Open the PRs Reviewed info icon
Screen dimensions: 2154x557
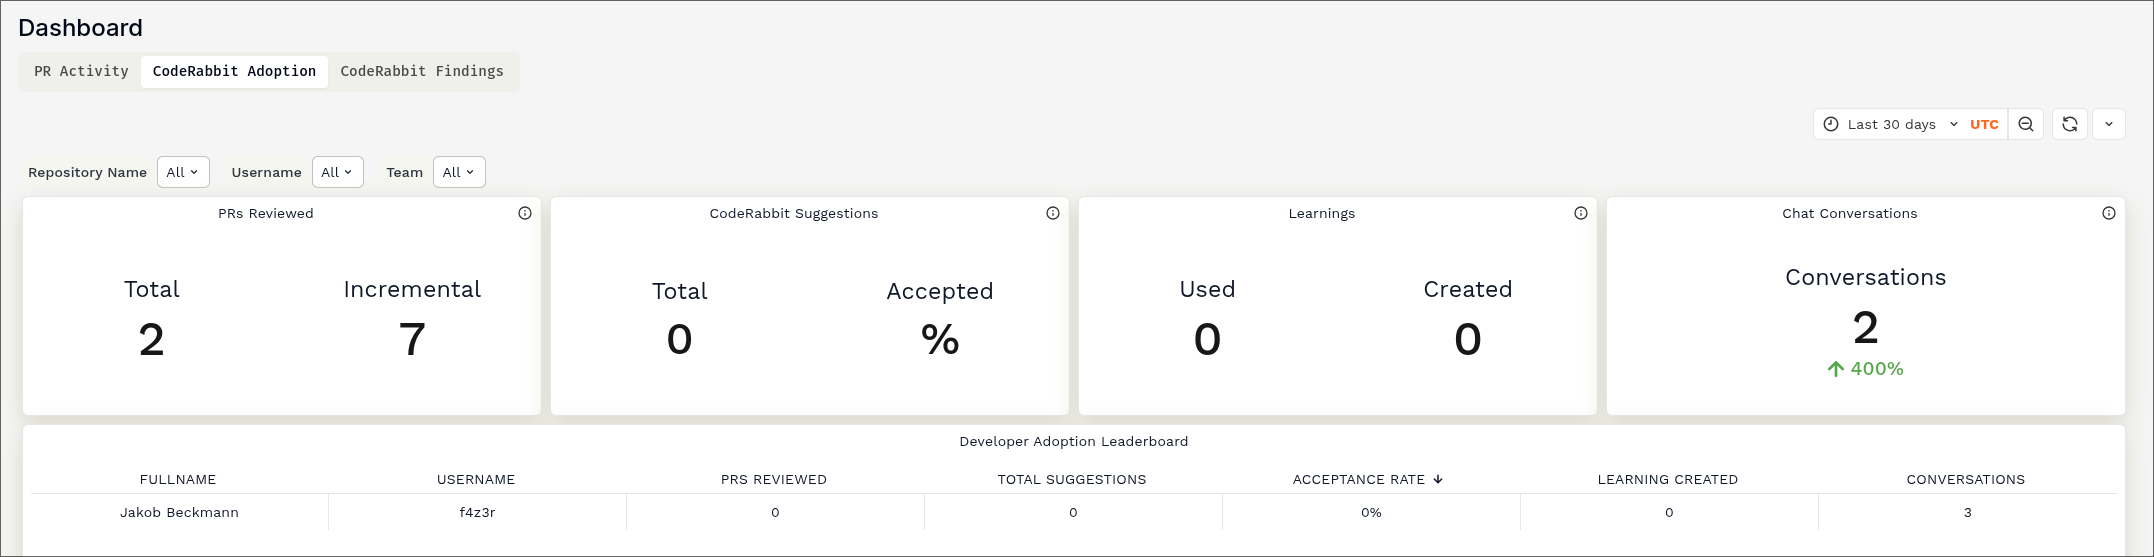pos(525,213)
